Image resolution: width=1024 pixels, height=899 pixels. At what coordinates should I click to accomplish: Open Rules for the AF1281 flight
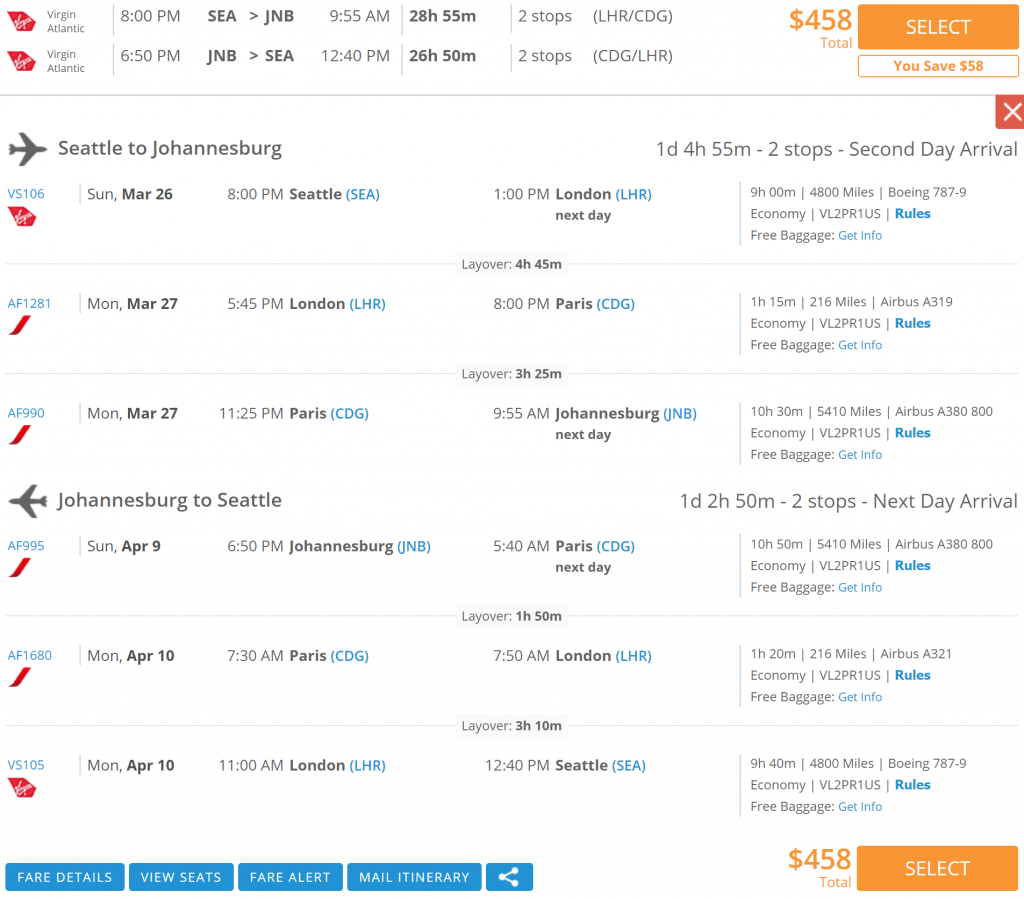click(x=912, y=323)
